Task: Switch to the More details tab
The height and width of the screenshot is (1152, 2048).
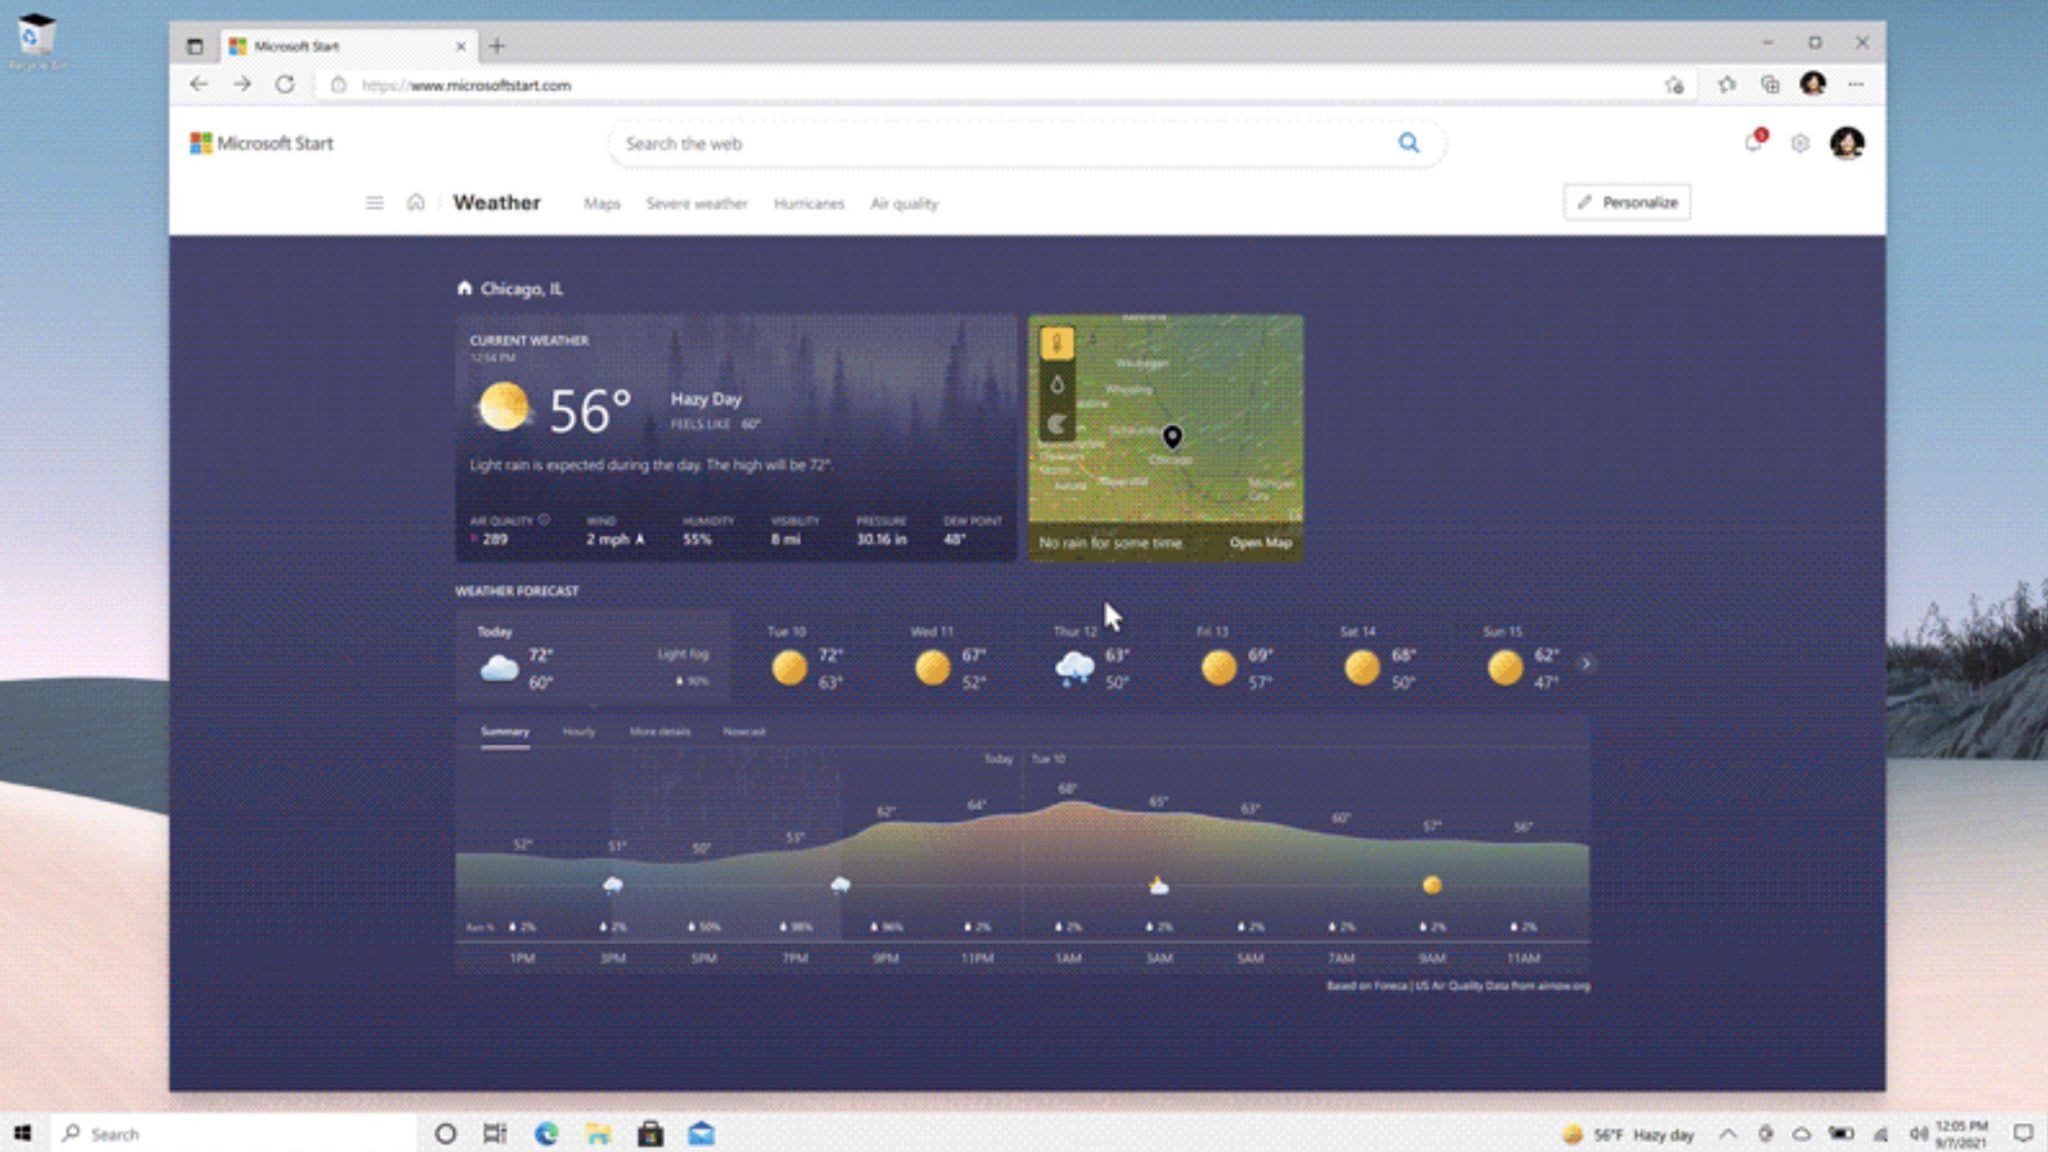Action: (x=660, y=731)
